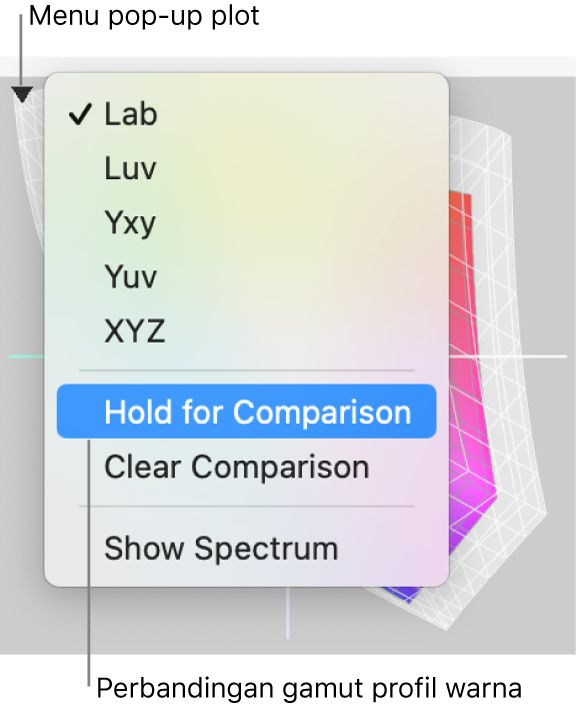
Task: Click the teal axis line at left
Action: pos(27,357)
